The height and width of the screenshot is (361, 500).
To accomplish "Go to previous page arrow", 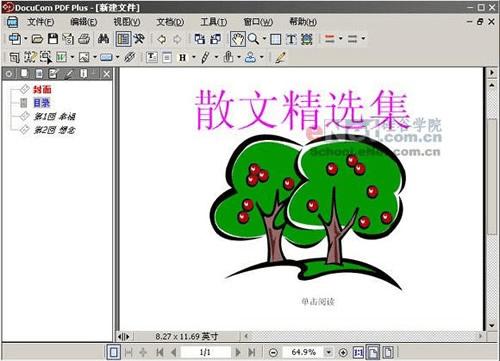I will pos(173,352).
